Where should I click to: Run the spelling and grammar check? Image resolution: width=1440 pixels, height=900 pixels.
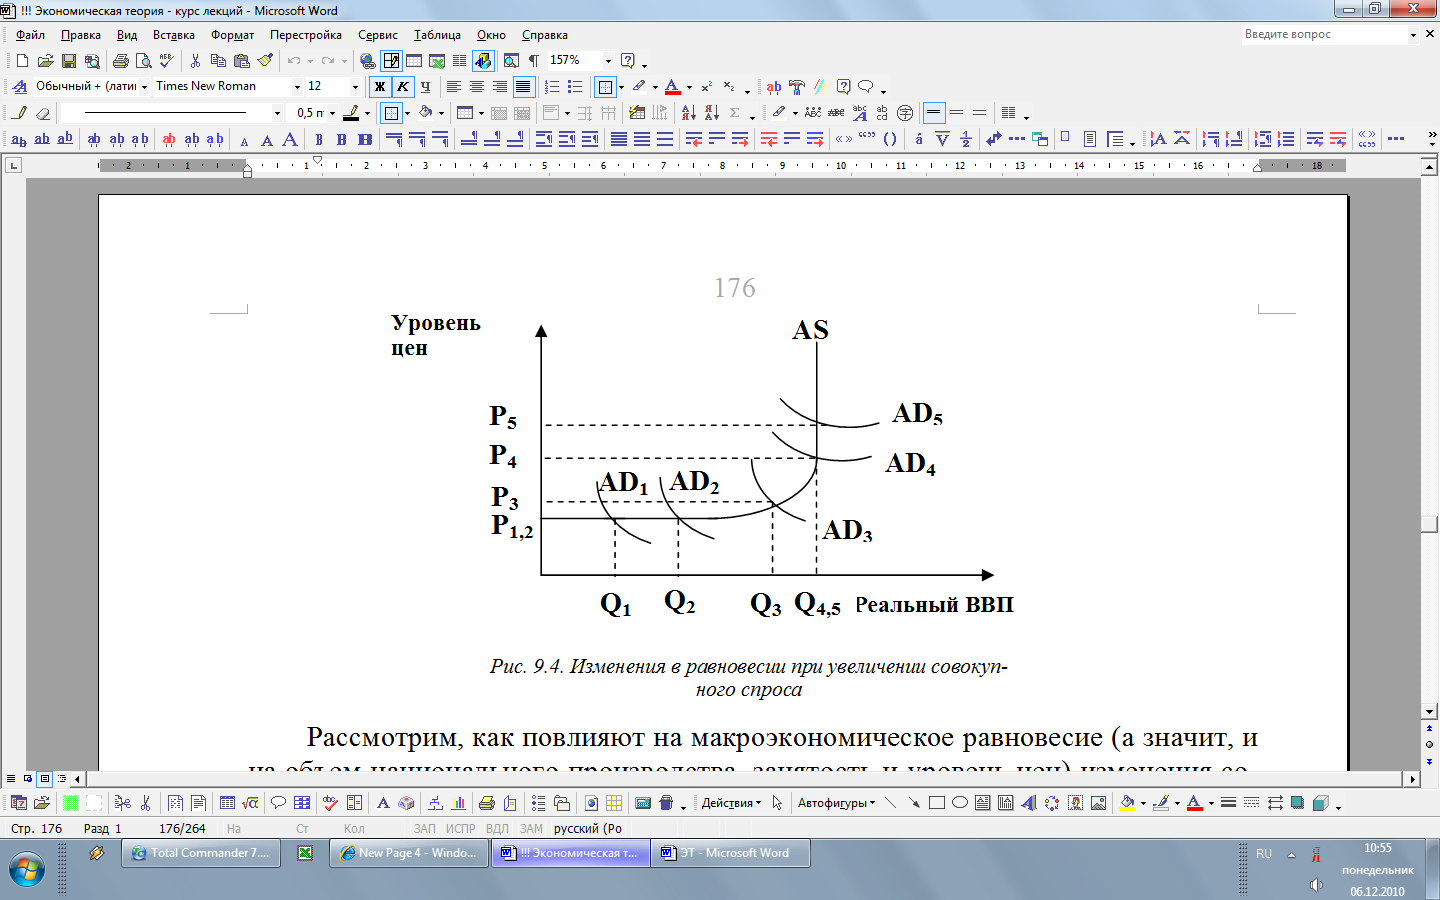166,61
